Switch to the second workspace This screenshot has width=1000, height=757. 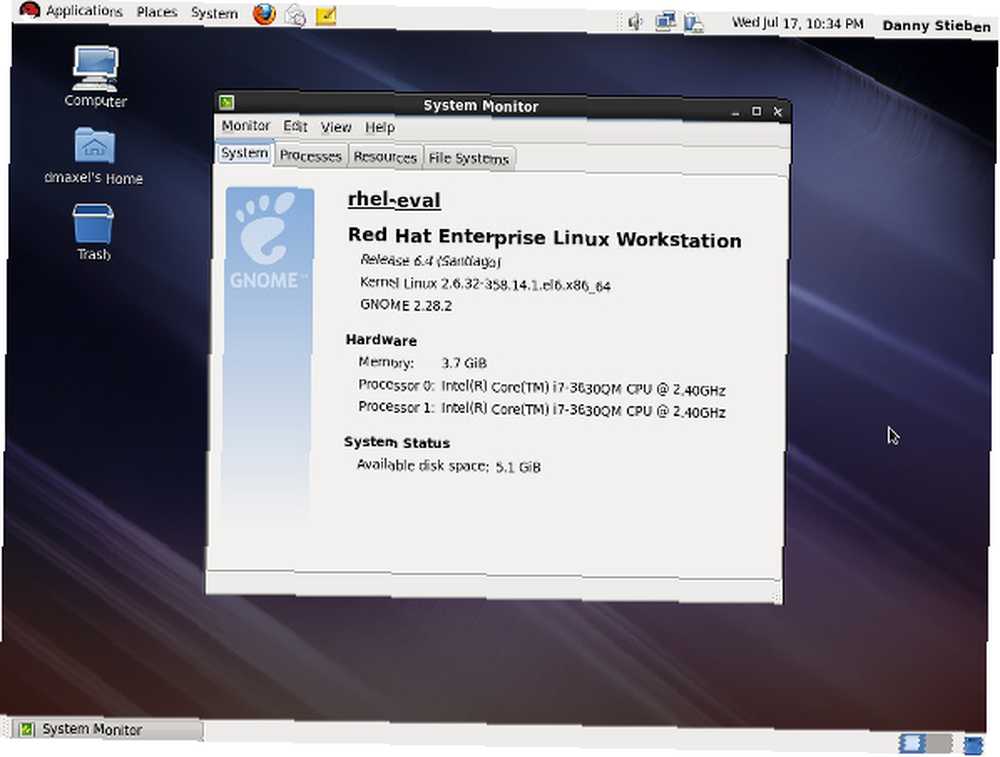[939, 744]
